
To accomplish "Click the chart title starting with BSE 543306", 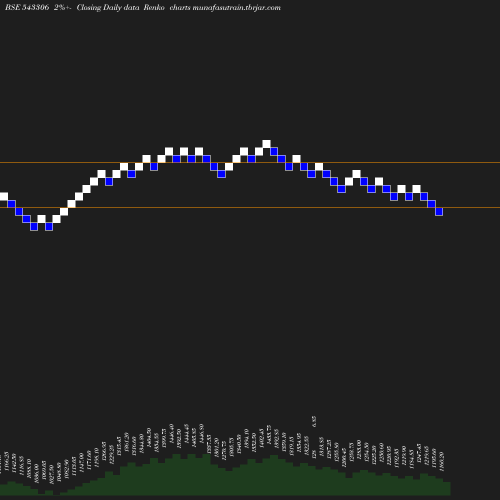I will (143, 7).
